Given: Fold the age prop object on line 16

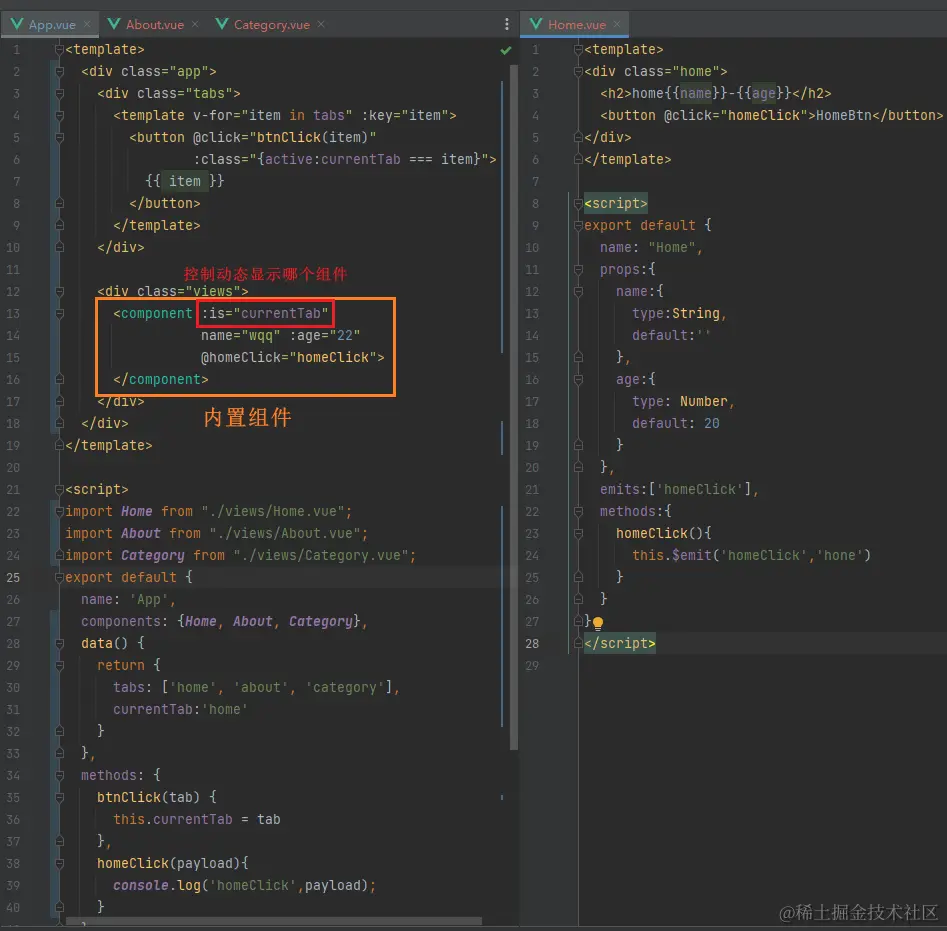Looking at the screenshot, I should (x=578, y=380).
